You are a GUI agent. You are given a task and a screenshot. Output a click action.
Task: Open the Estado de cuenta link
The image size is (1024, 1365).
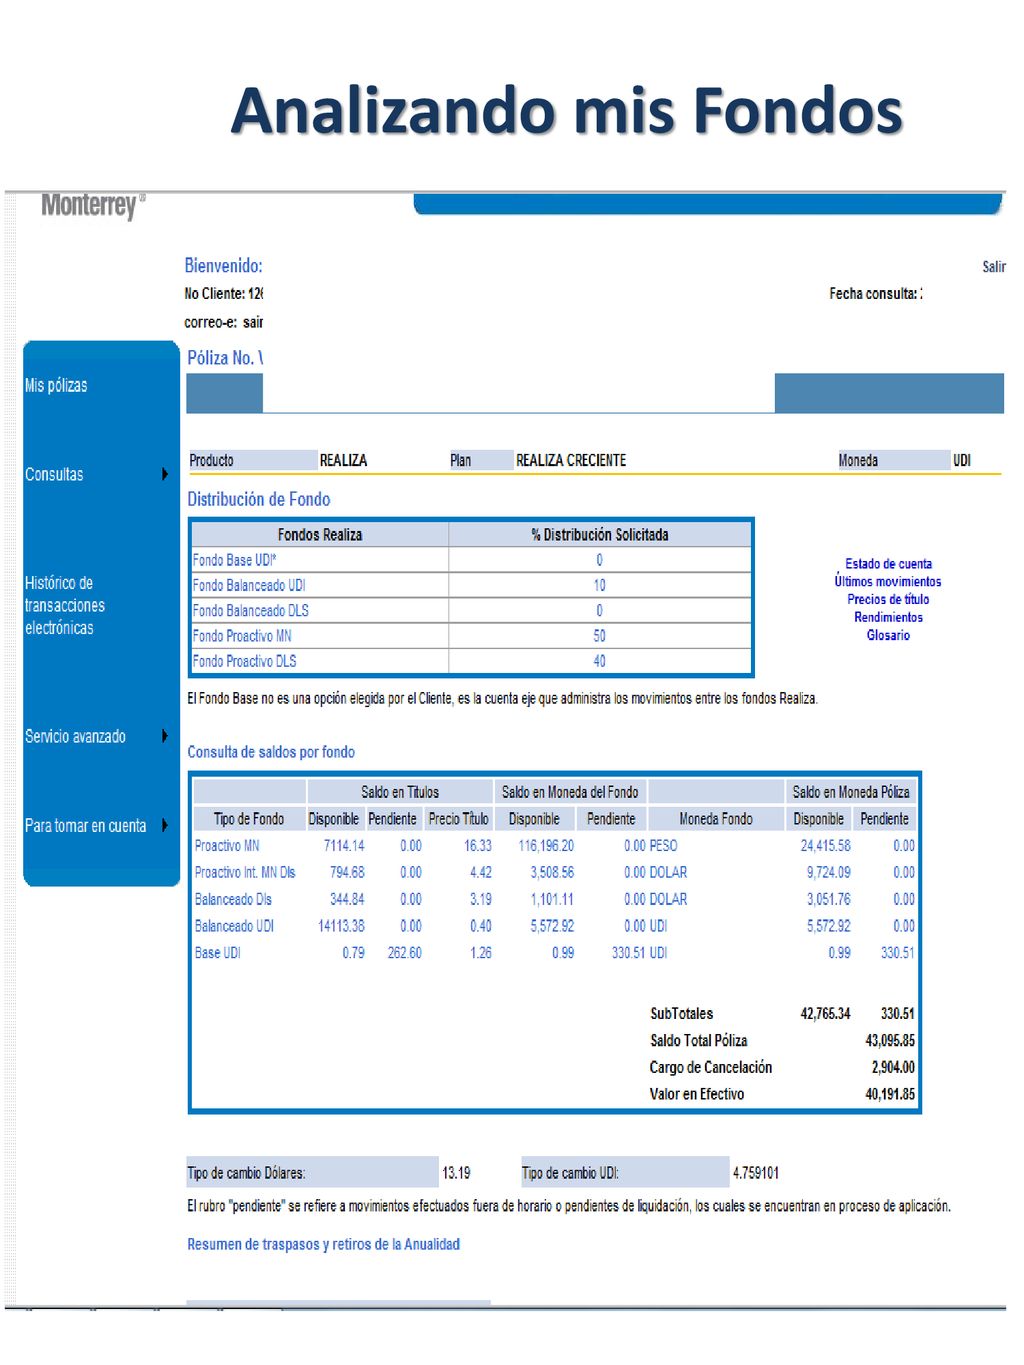(888, 564)
